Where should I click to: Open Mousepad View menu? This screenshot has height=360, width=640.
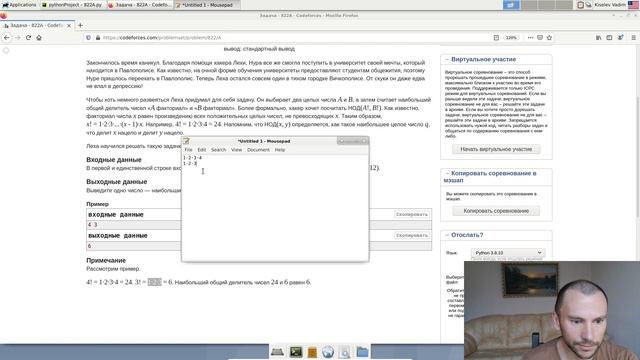point(236,150)
